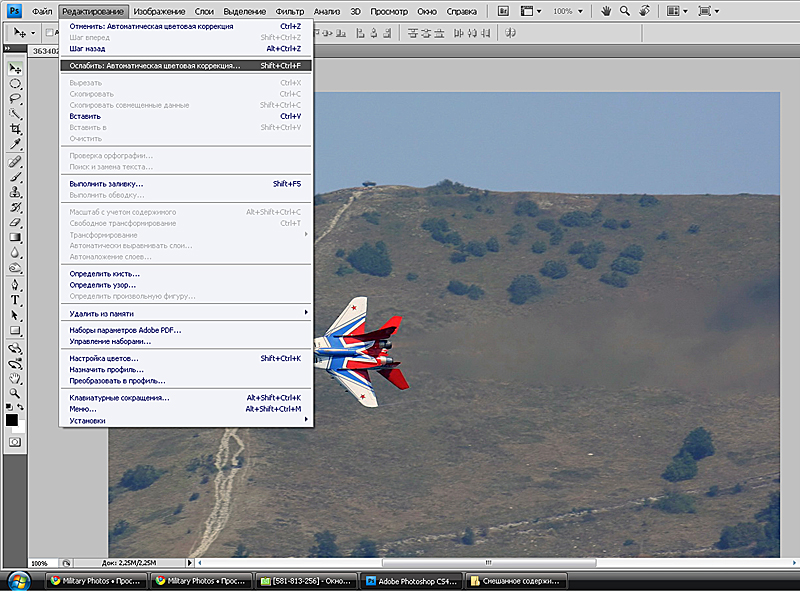Screen dimensions: 800x599
Task: Select the Sponge tool
Action: (x=15, y=267)
